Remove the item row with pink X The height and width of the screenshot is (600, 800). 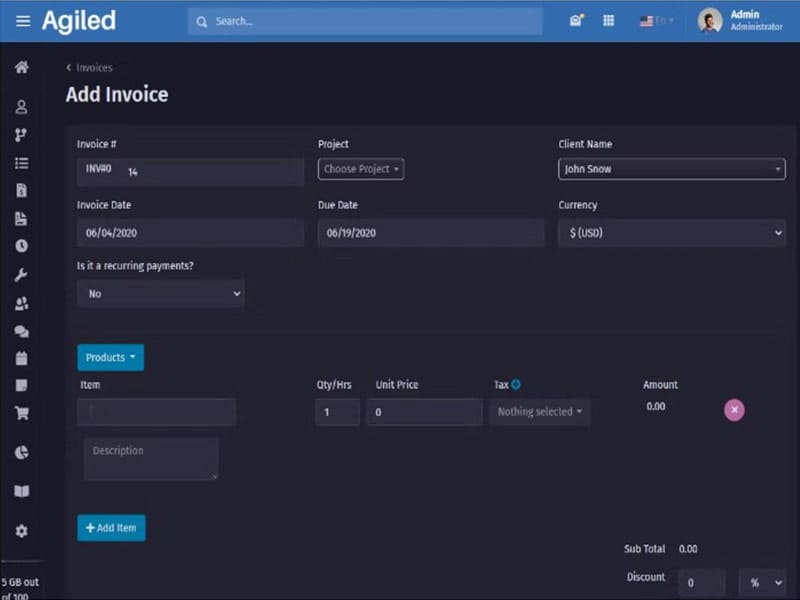pos(734,409)
